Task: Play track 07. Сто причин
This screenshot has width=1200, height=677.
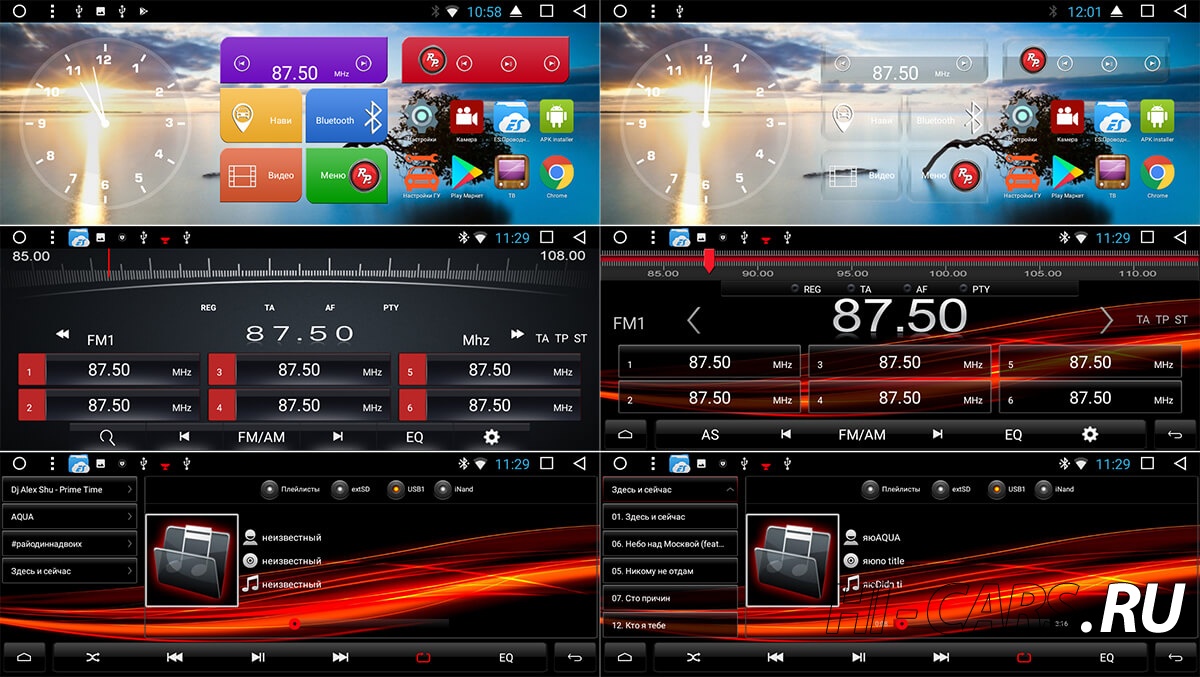Action: coord(670,598)
